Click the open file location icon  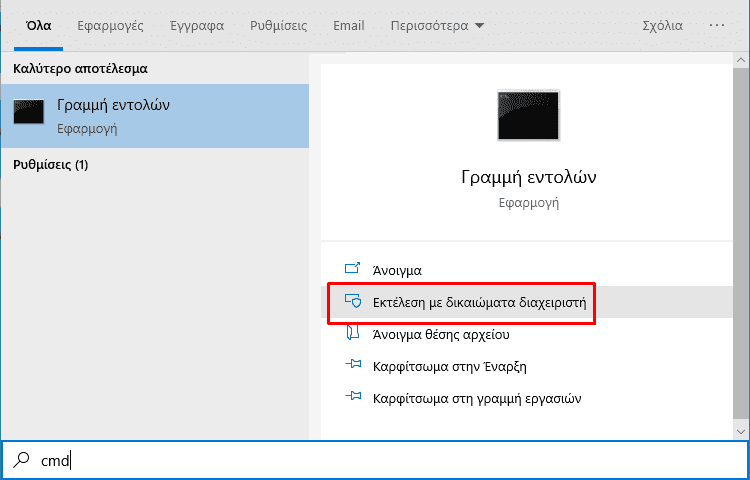352,334
